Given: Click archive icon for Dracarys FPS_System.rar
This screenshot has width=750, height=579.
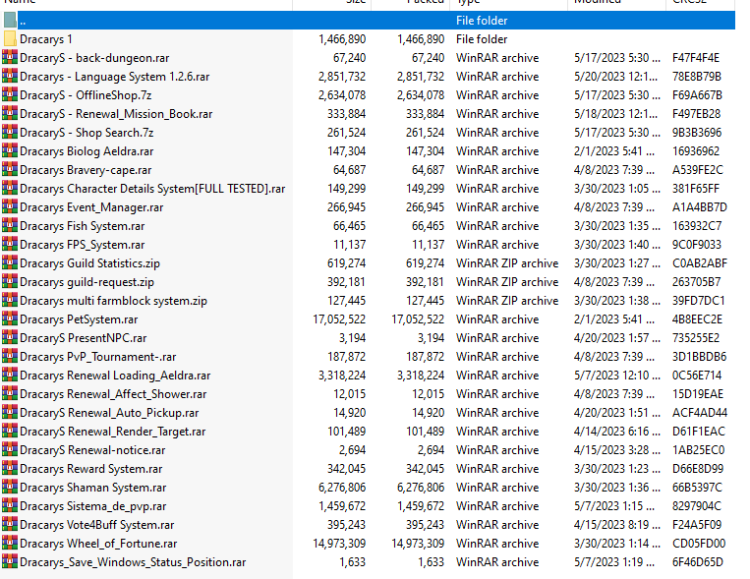Looking at the screenshot, I should click(10, 244).
